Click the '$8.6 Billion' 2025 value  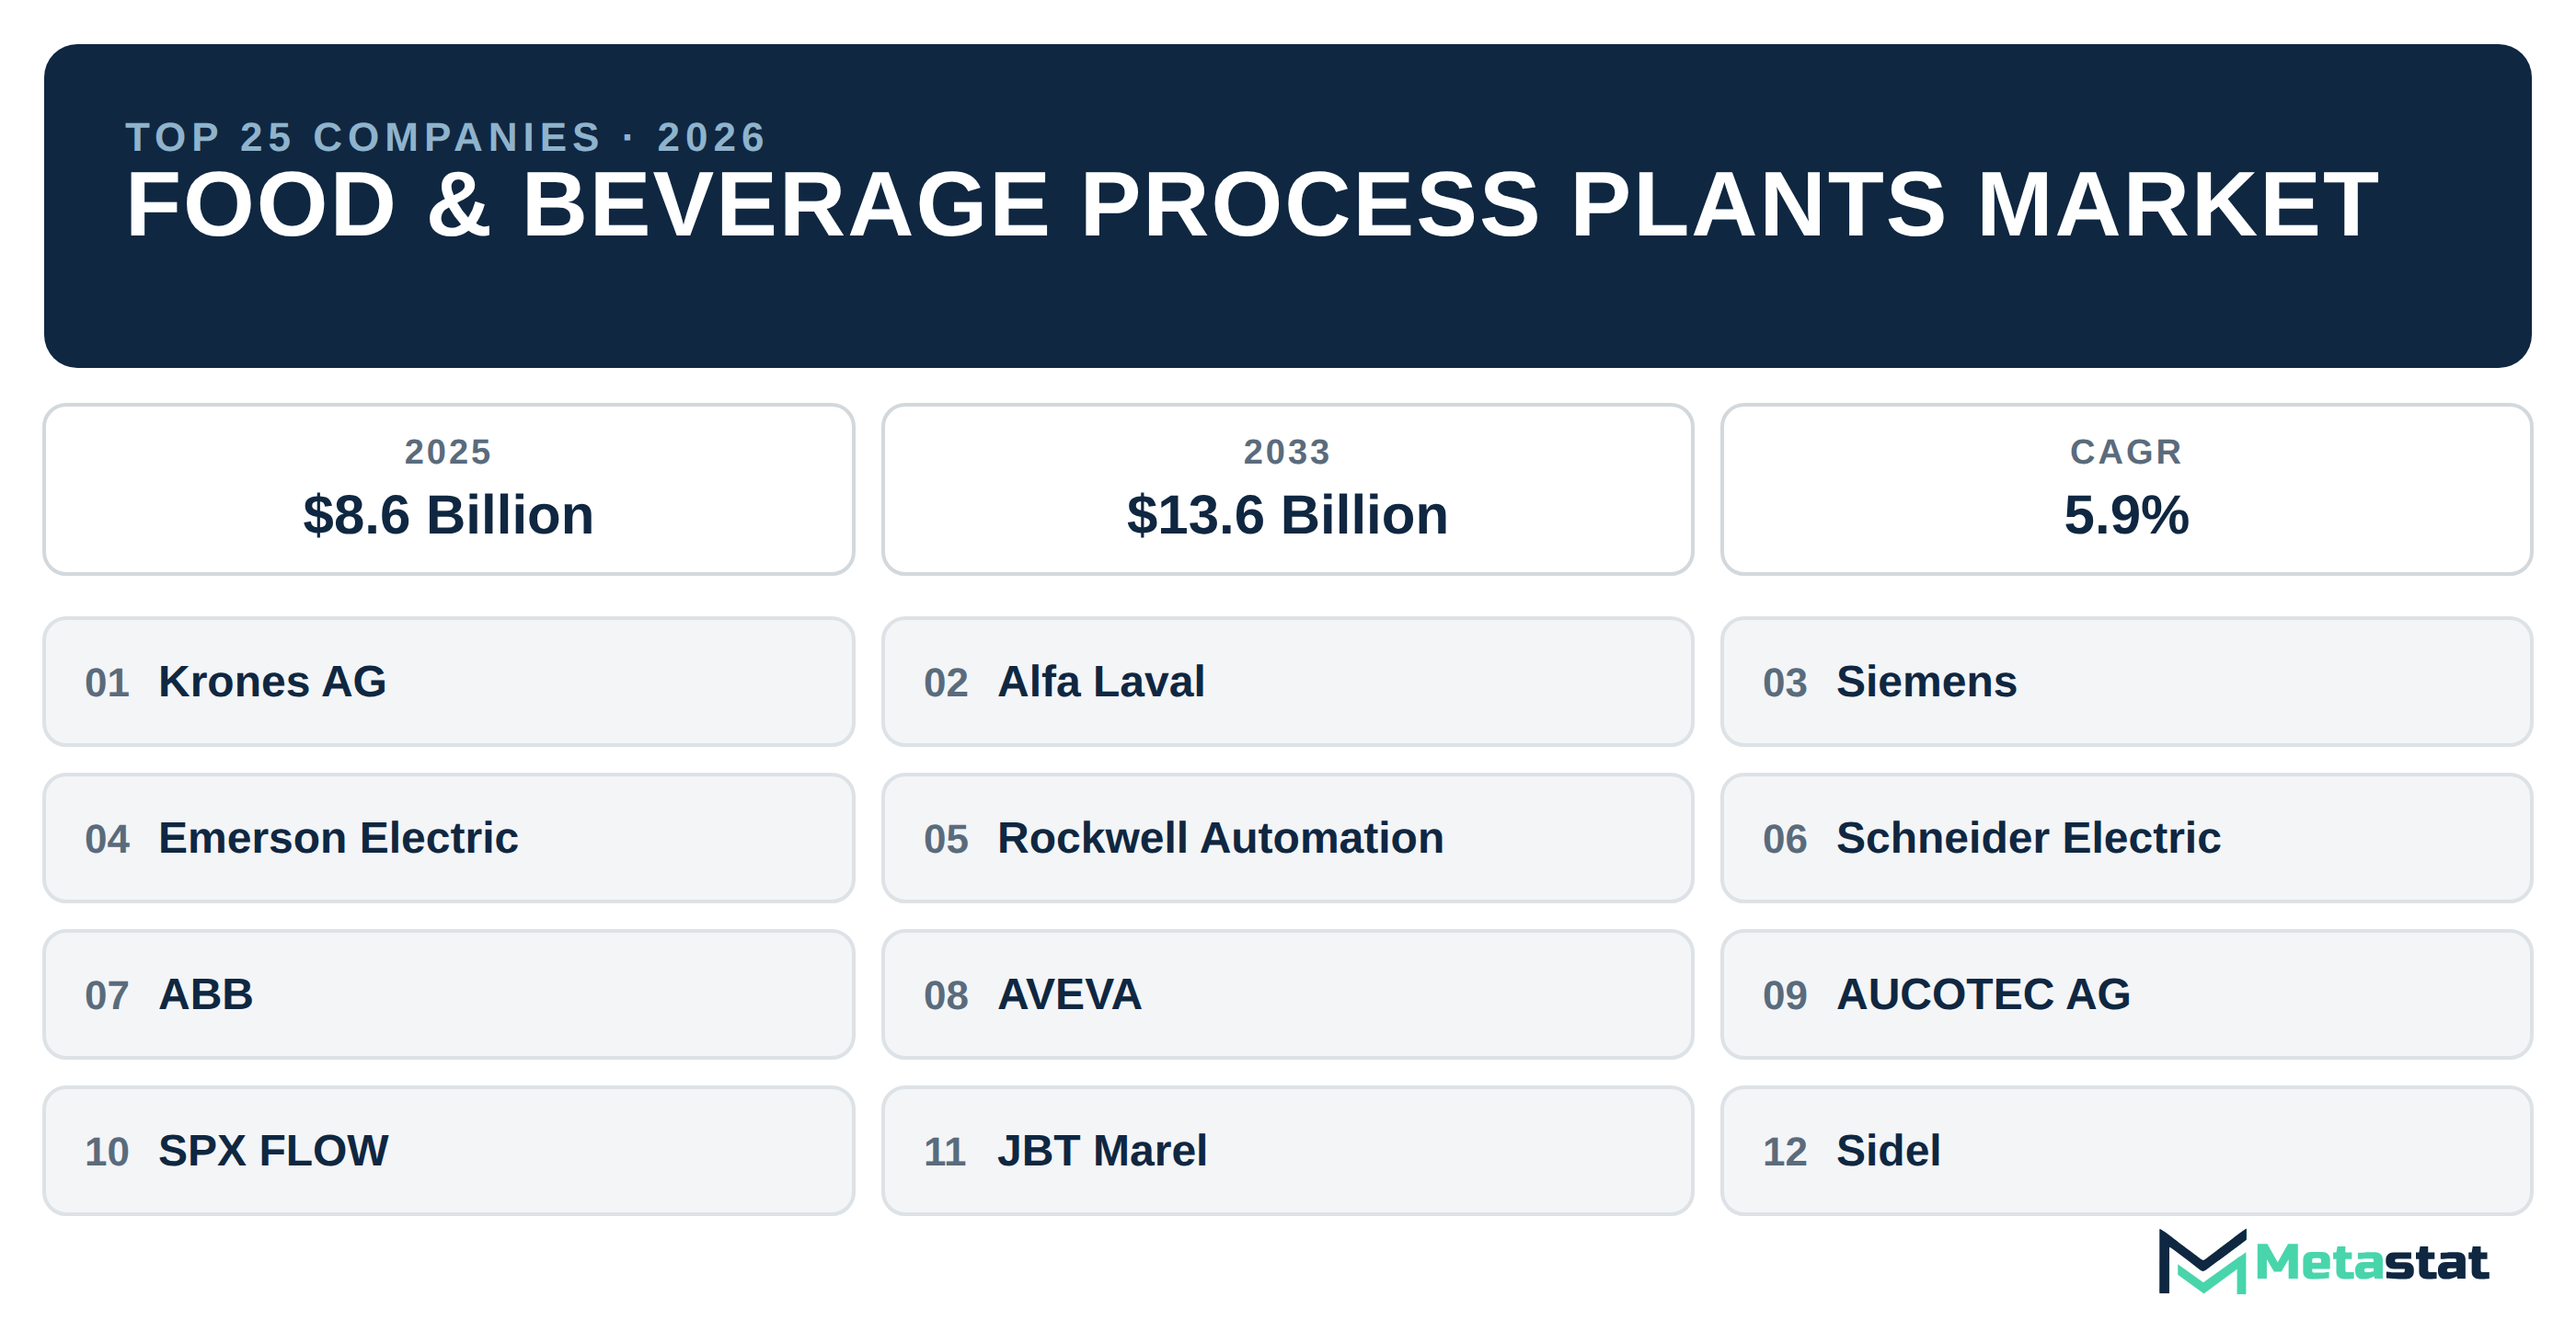coord(449,515)
